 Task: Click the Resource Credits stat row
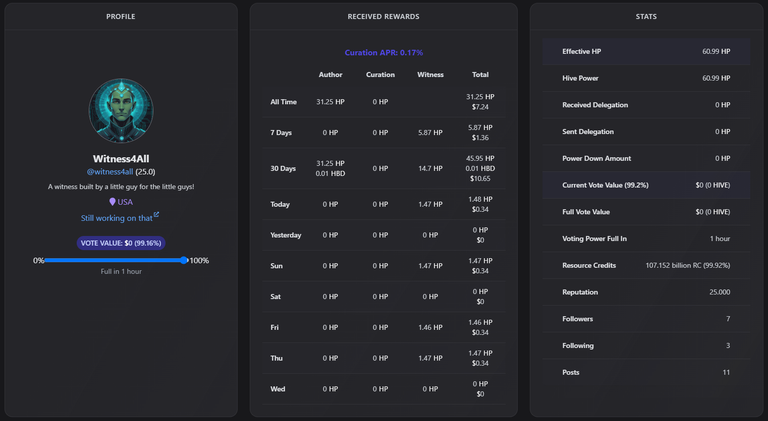click(646, 265)
